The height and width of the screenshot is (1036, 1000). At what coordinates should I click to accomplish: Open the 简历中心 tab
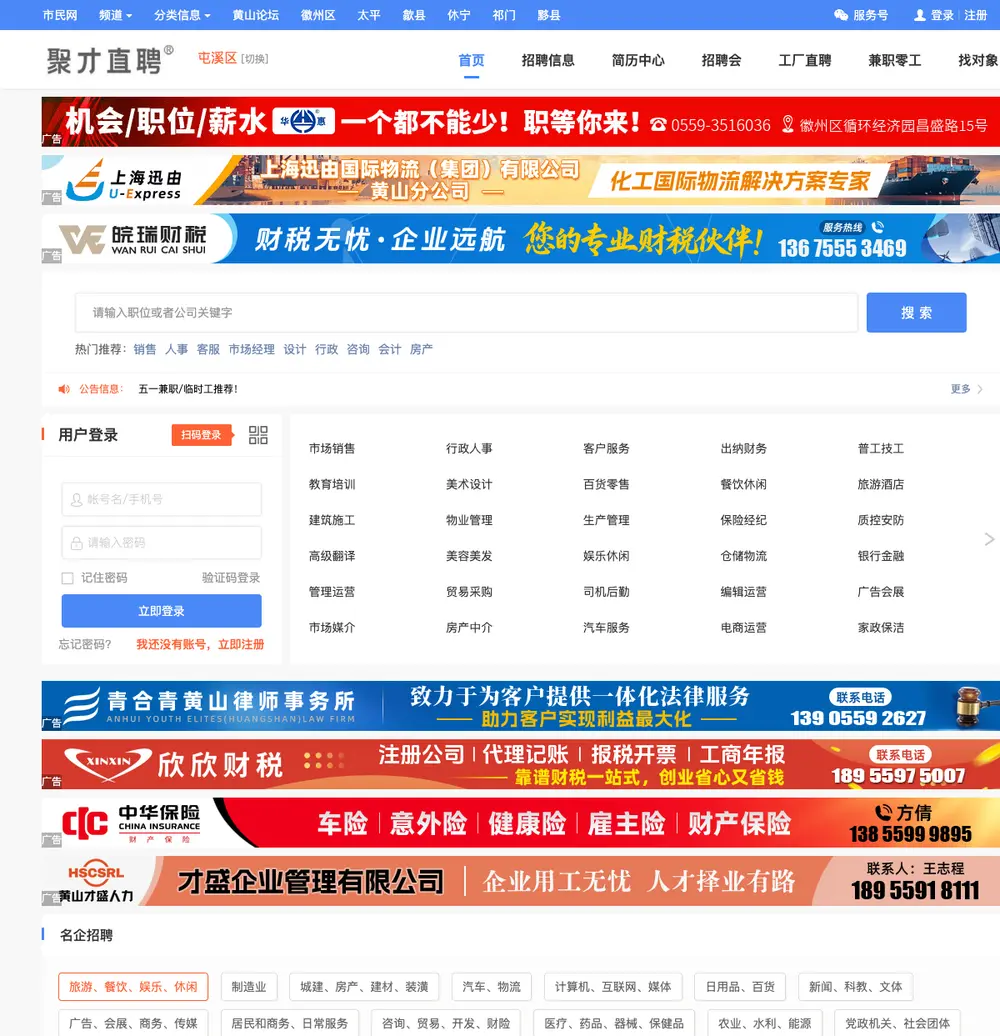(x=637, y=61)
